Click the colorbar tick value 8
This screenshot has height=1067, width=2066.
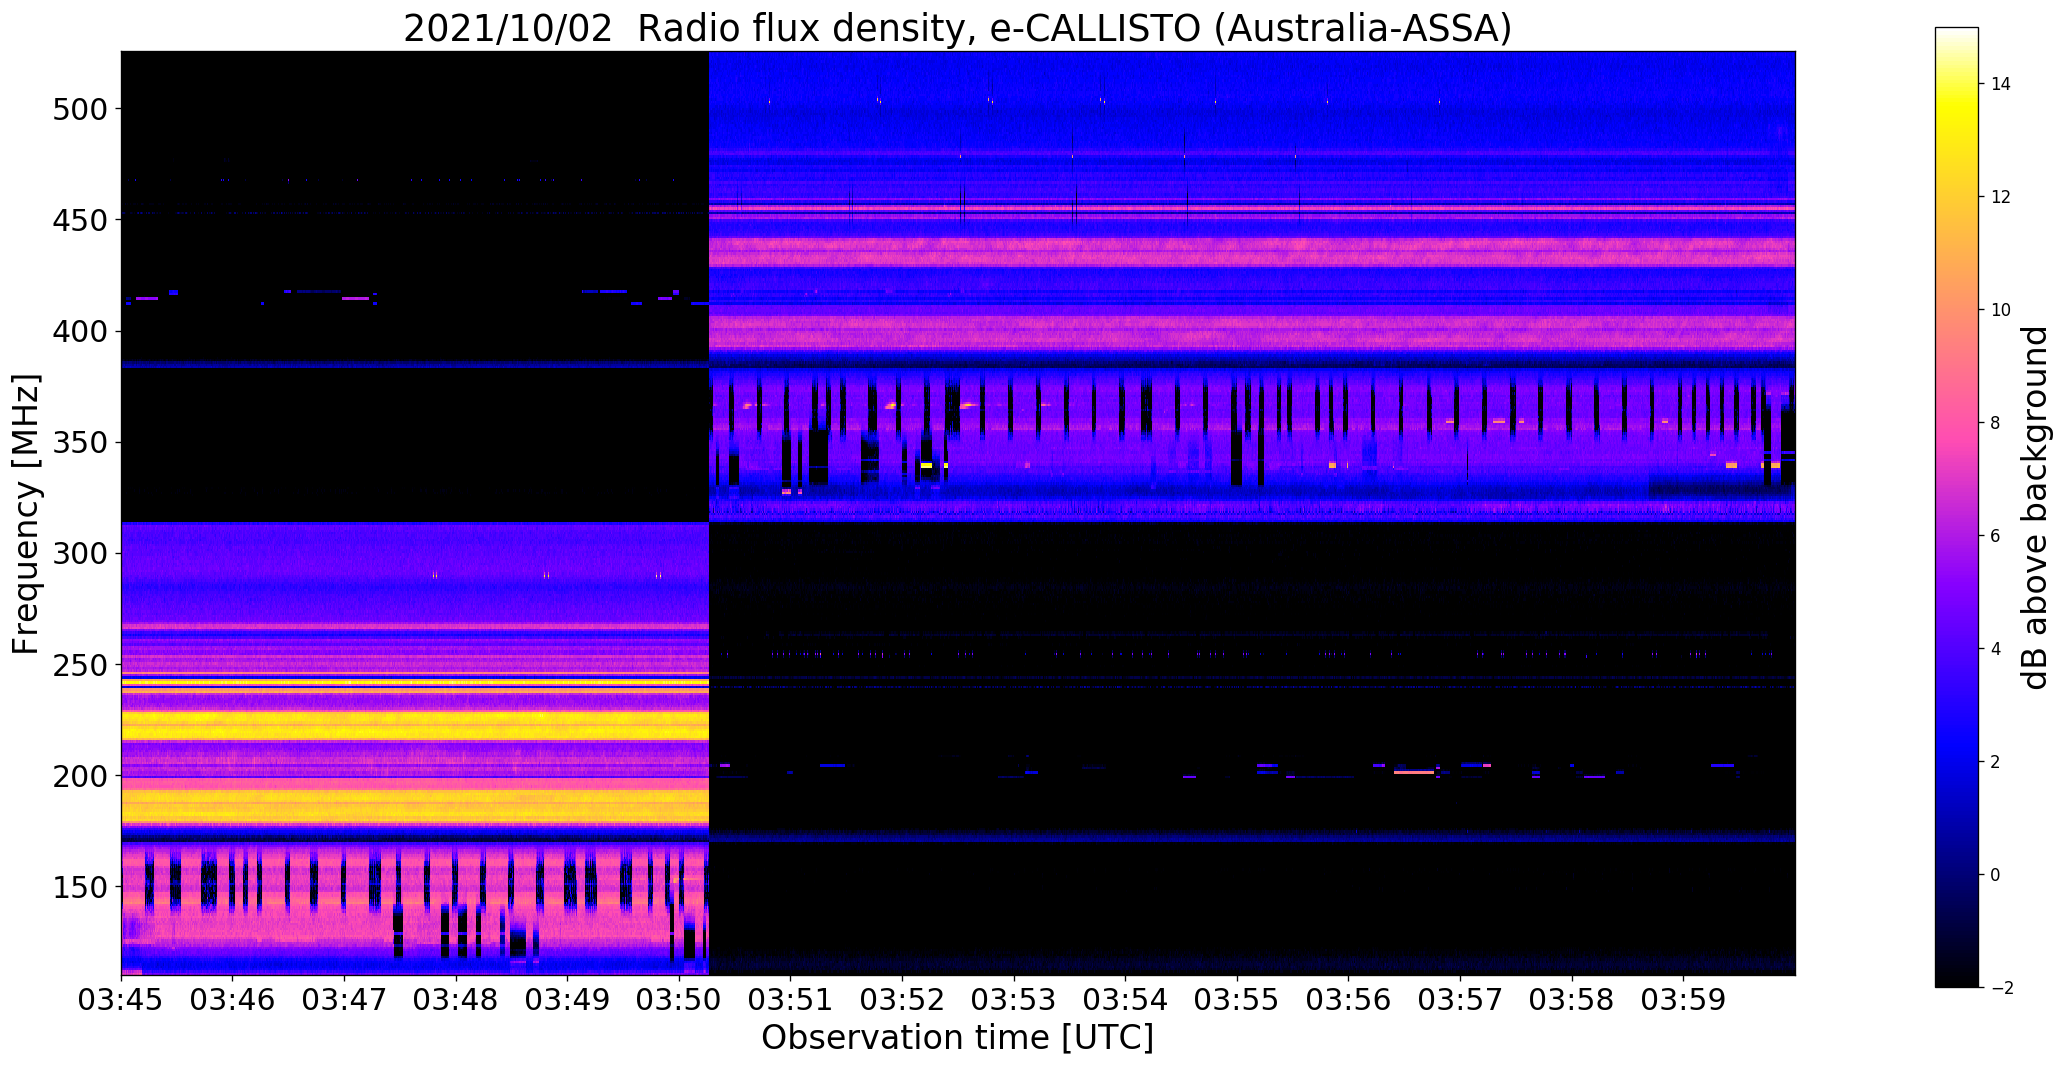tap(1996, 423)
